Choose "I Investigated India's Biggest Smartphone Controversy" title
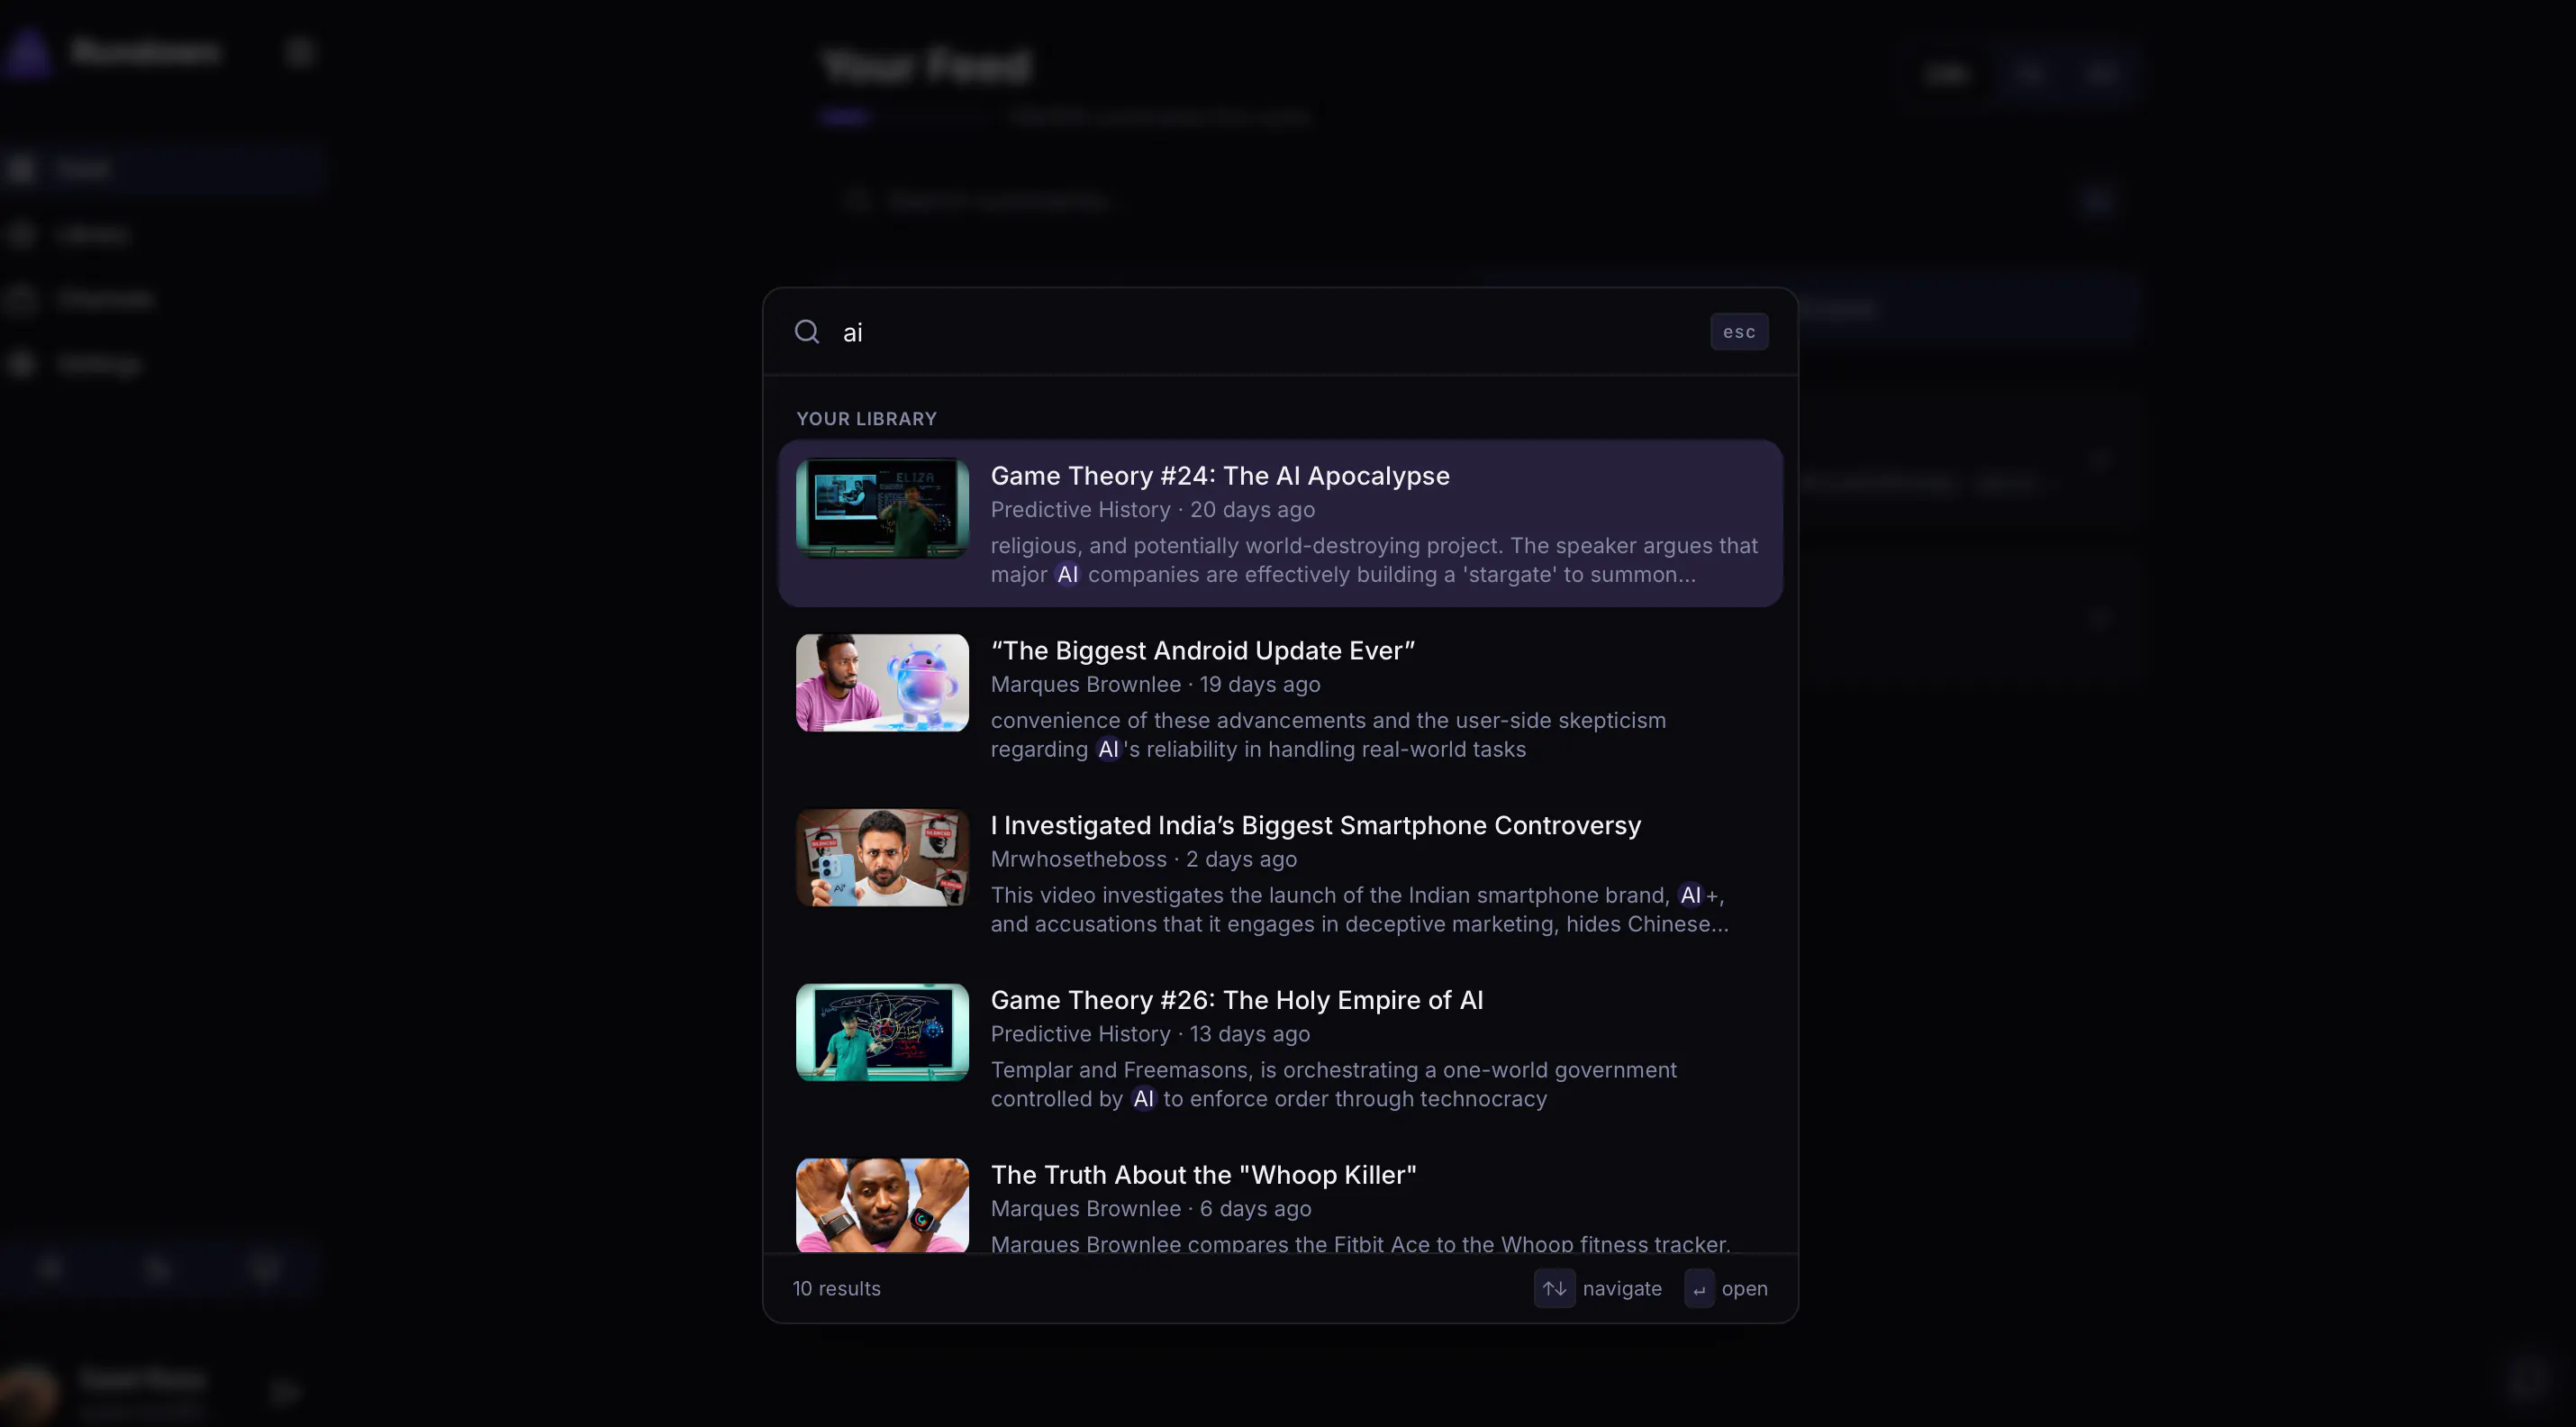This screenshot has height=1427, width=2576. [1316, 825]
